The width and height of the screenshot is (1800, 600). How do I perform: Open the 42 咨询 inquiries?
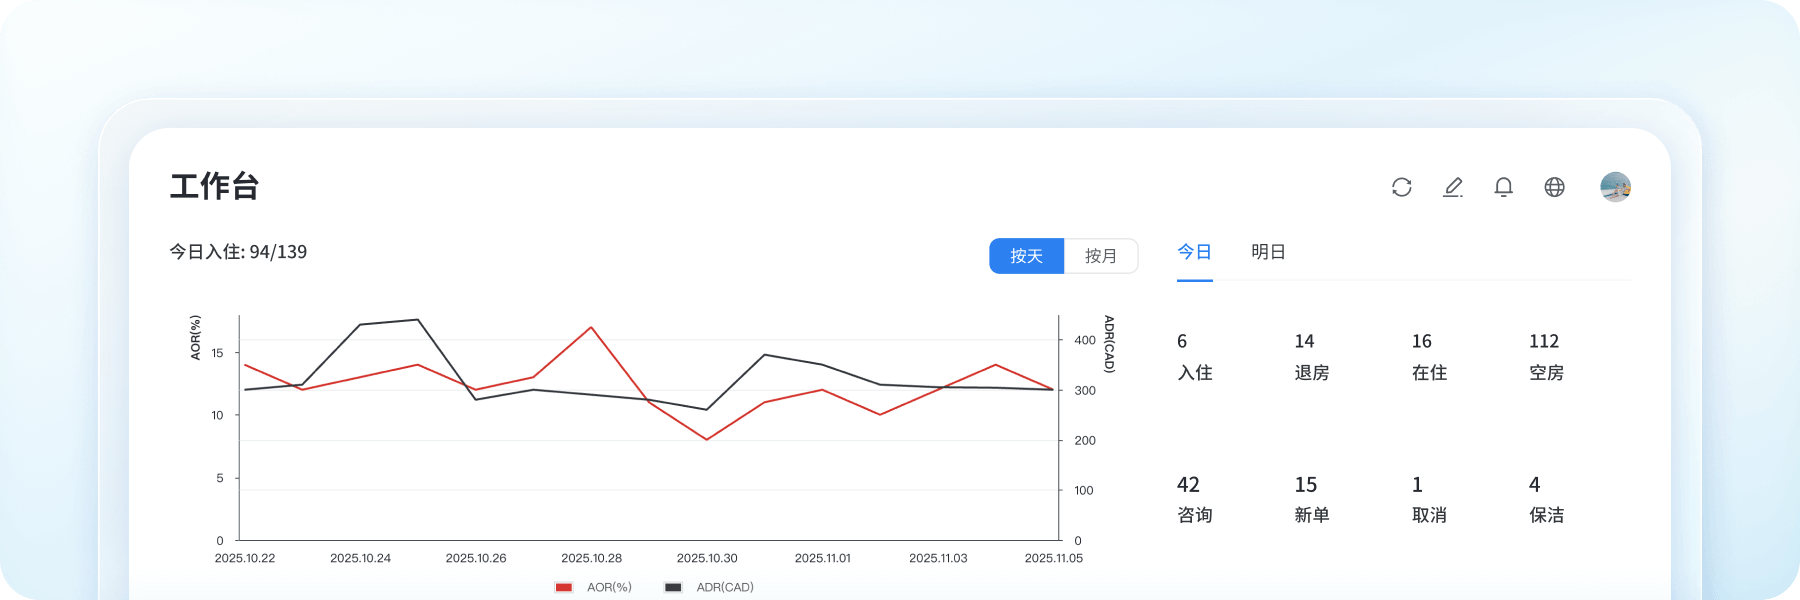tap(1194, 500)
